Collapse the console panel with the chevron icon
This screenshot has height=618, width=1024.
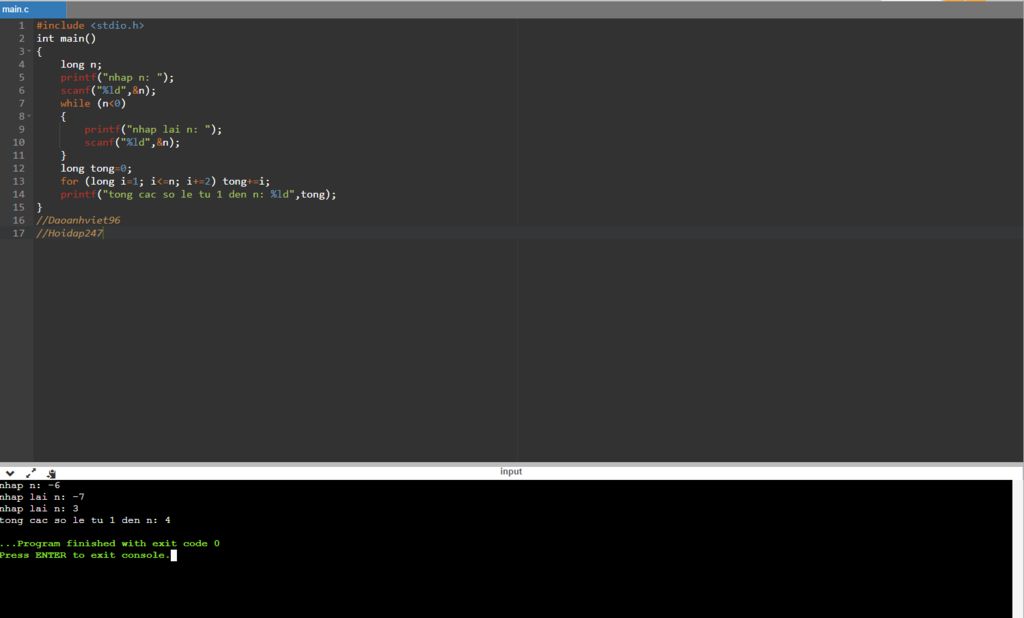[10, 473]
